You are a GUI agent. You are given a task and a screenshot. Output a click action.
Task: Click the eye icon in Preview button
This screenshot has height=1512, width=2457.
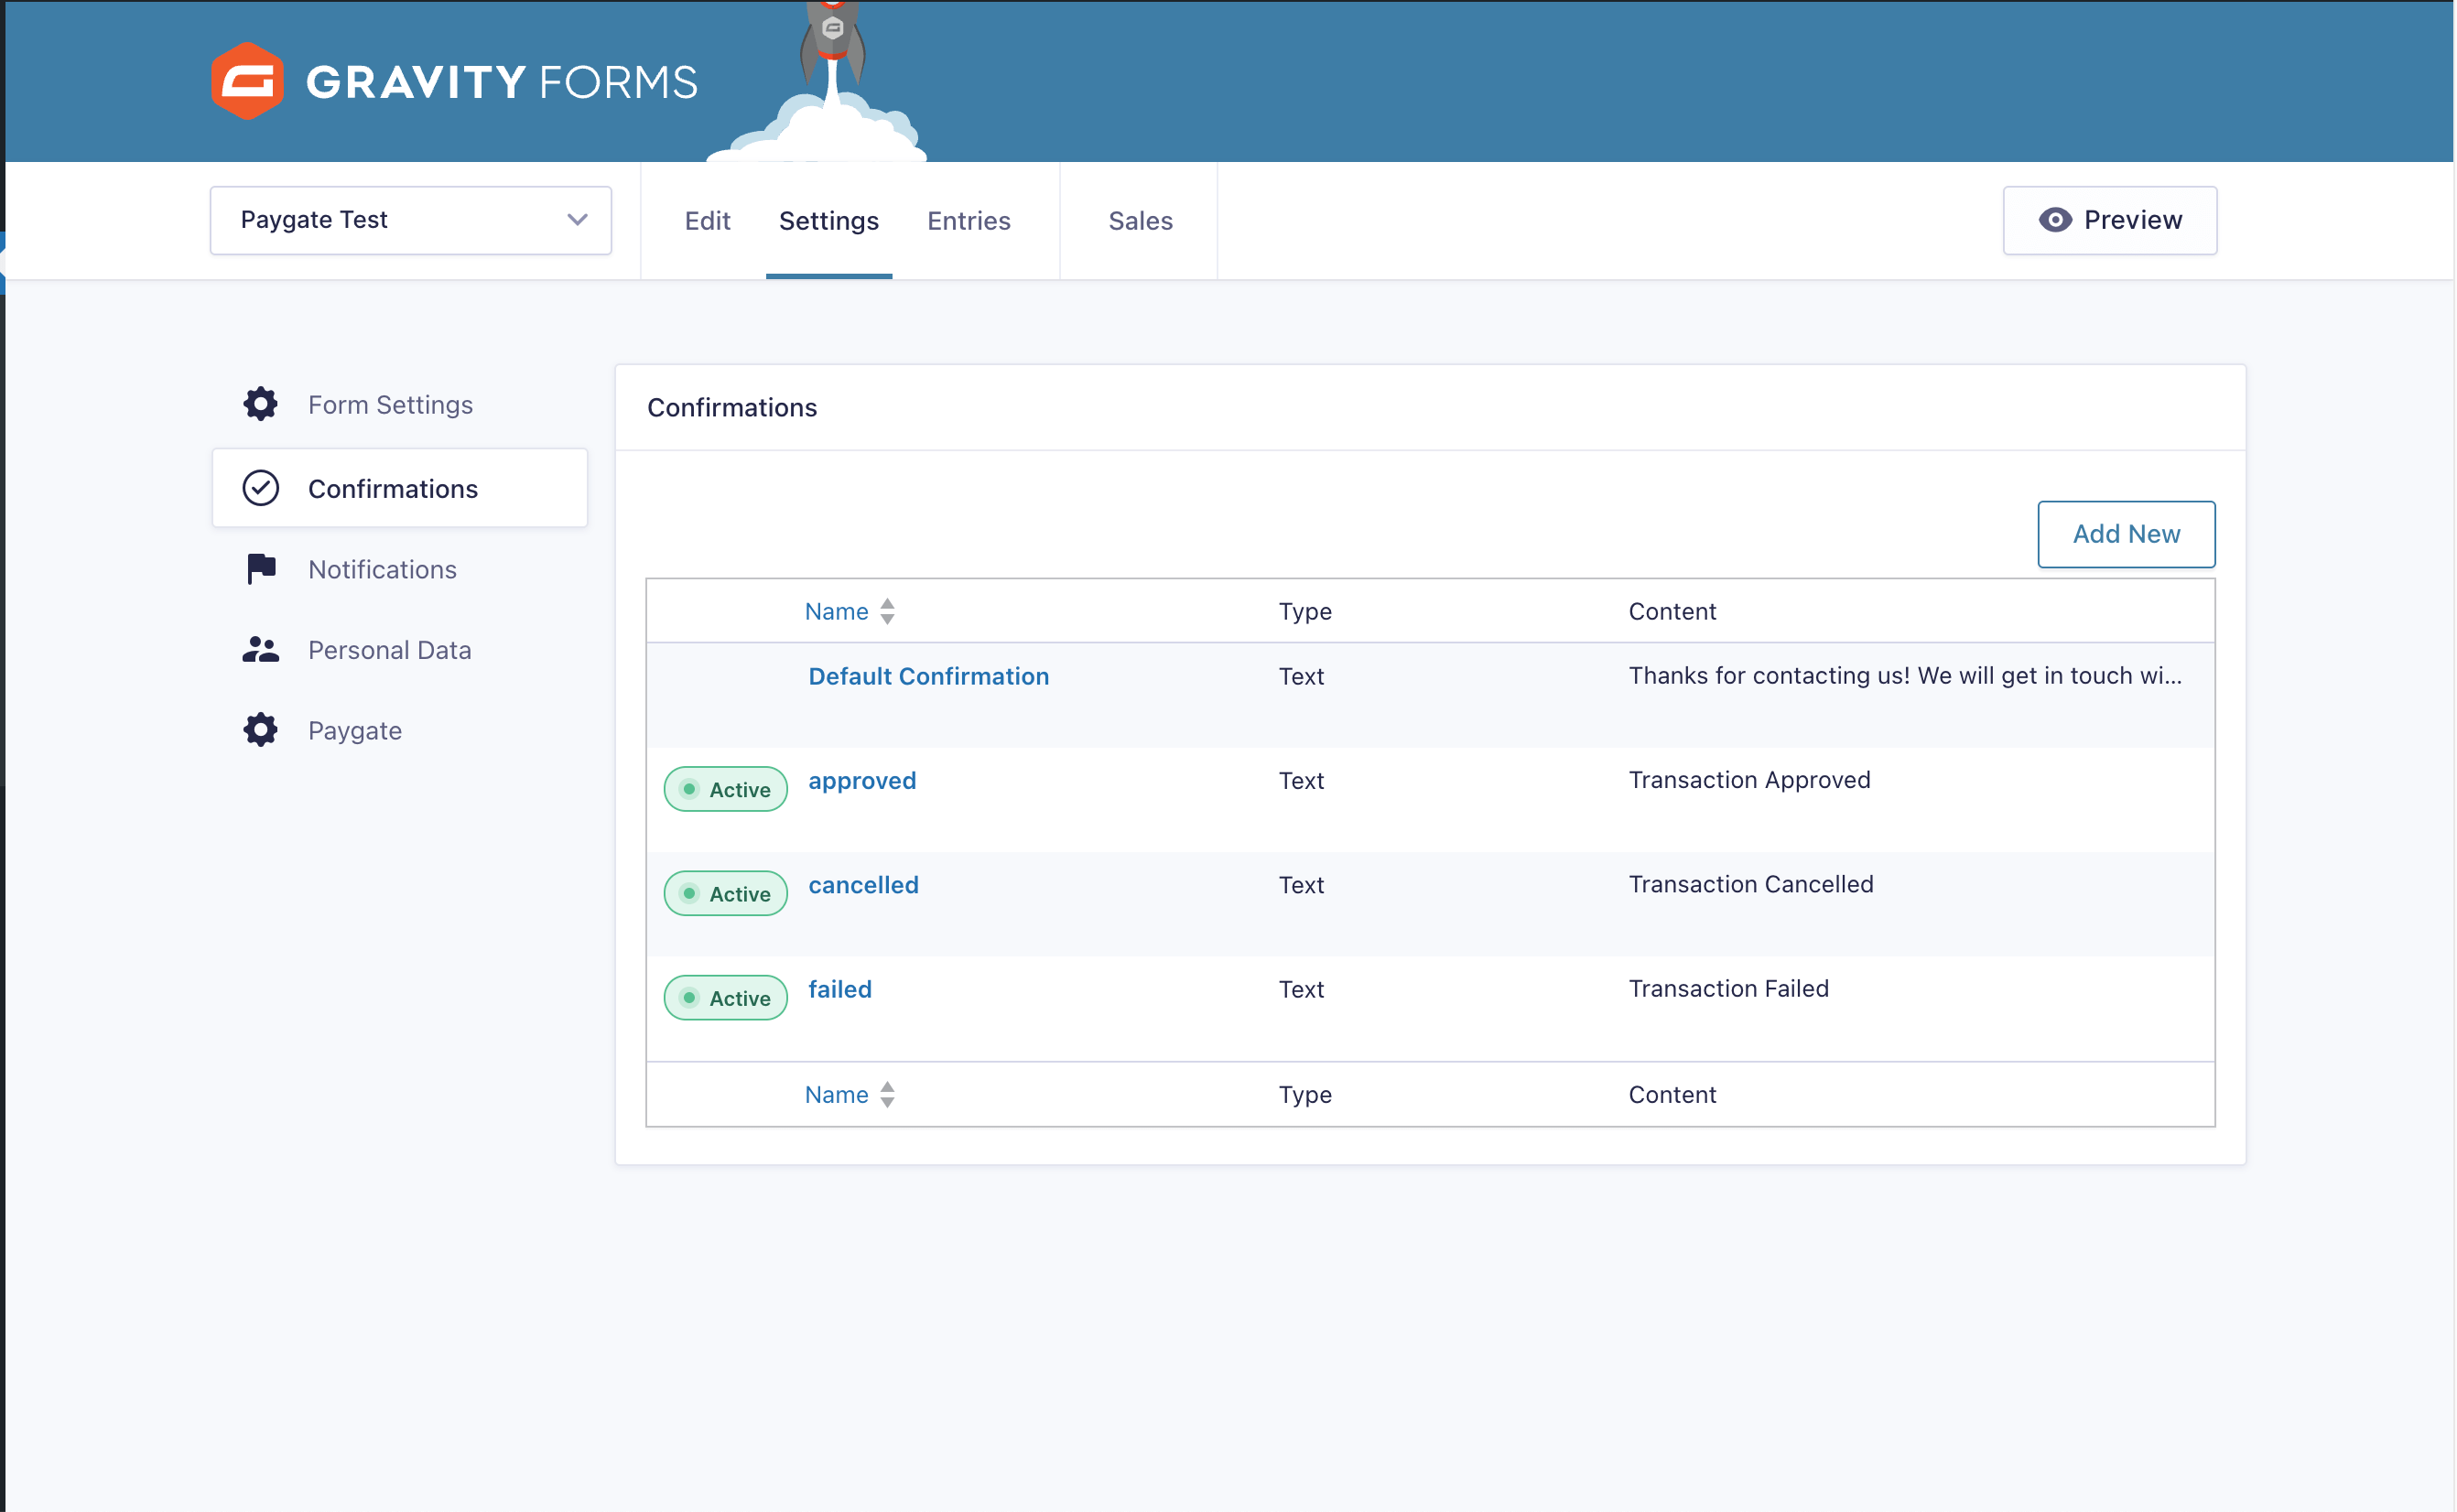[2056, 220]
